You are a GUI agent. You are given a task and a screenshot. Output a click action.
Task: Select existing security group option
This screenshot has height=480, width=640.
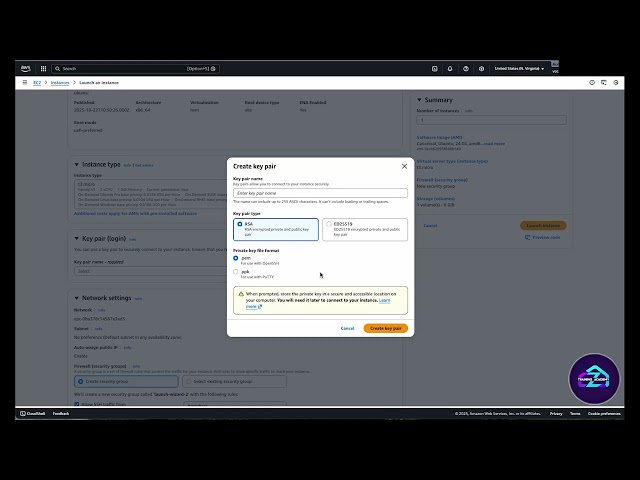[x=234, y=381]
